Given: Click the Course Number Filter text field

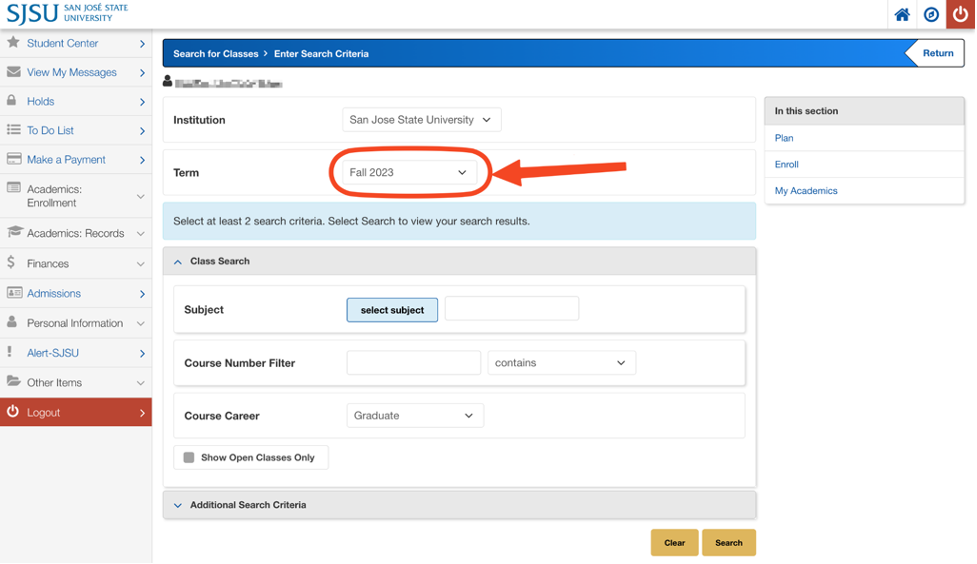Looking at the screenshot, I should point(413,363).
